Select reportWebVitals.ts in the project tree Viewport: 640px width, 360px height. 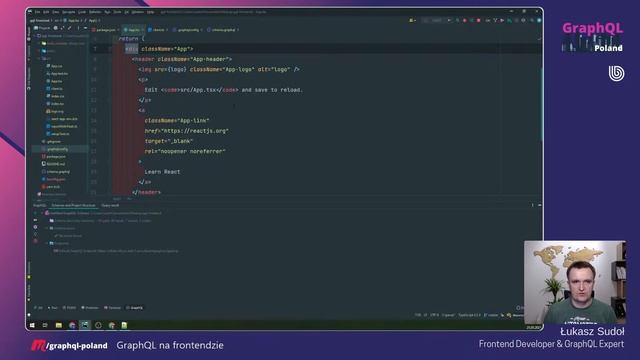tap(62, 127)
